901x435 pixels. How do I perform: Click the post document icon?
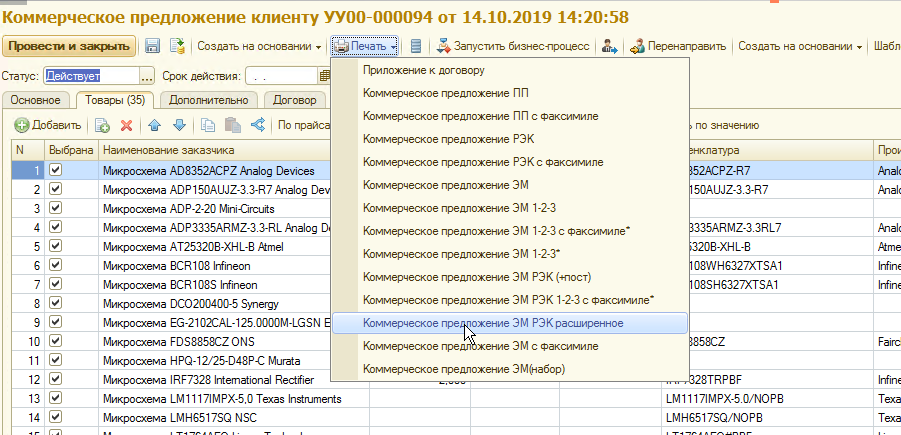pyautogui.click(x=177, y=46)
